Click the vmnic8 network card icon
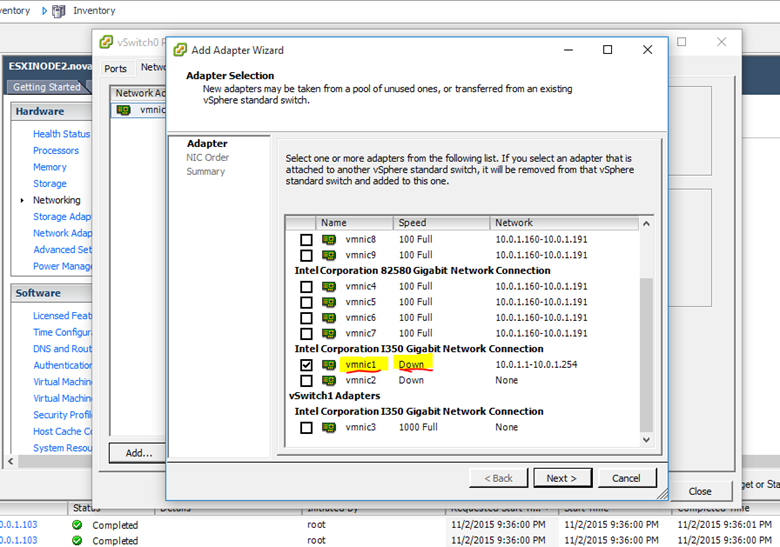780x547 pixels. pyautogui.click(x=329, y=240)
